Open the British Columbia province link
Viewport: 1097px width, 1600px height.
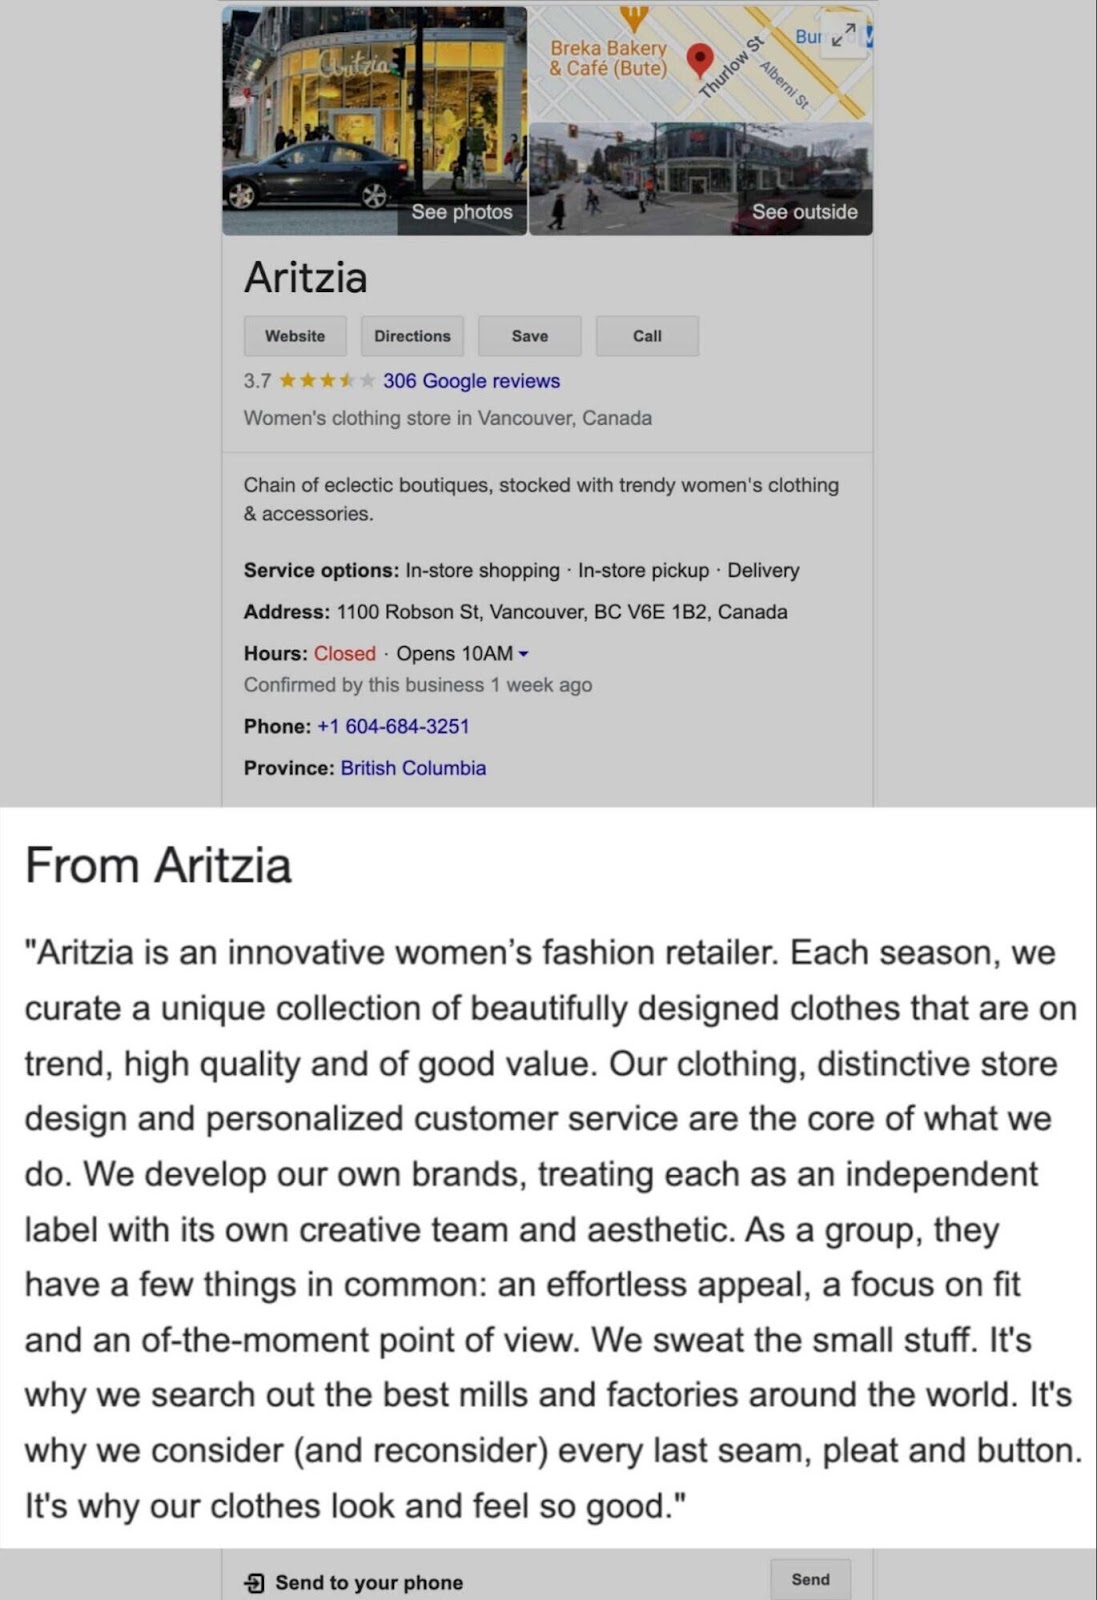click(412, 768)
